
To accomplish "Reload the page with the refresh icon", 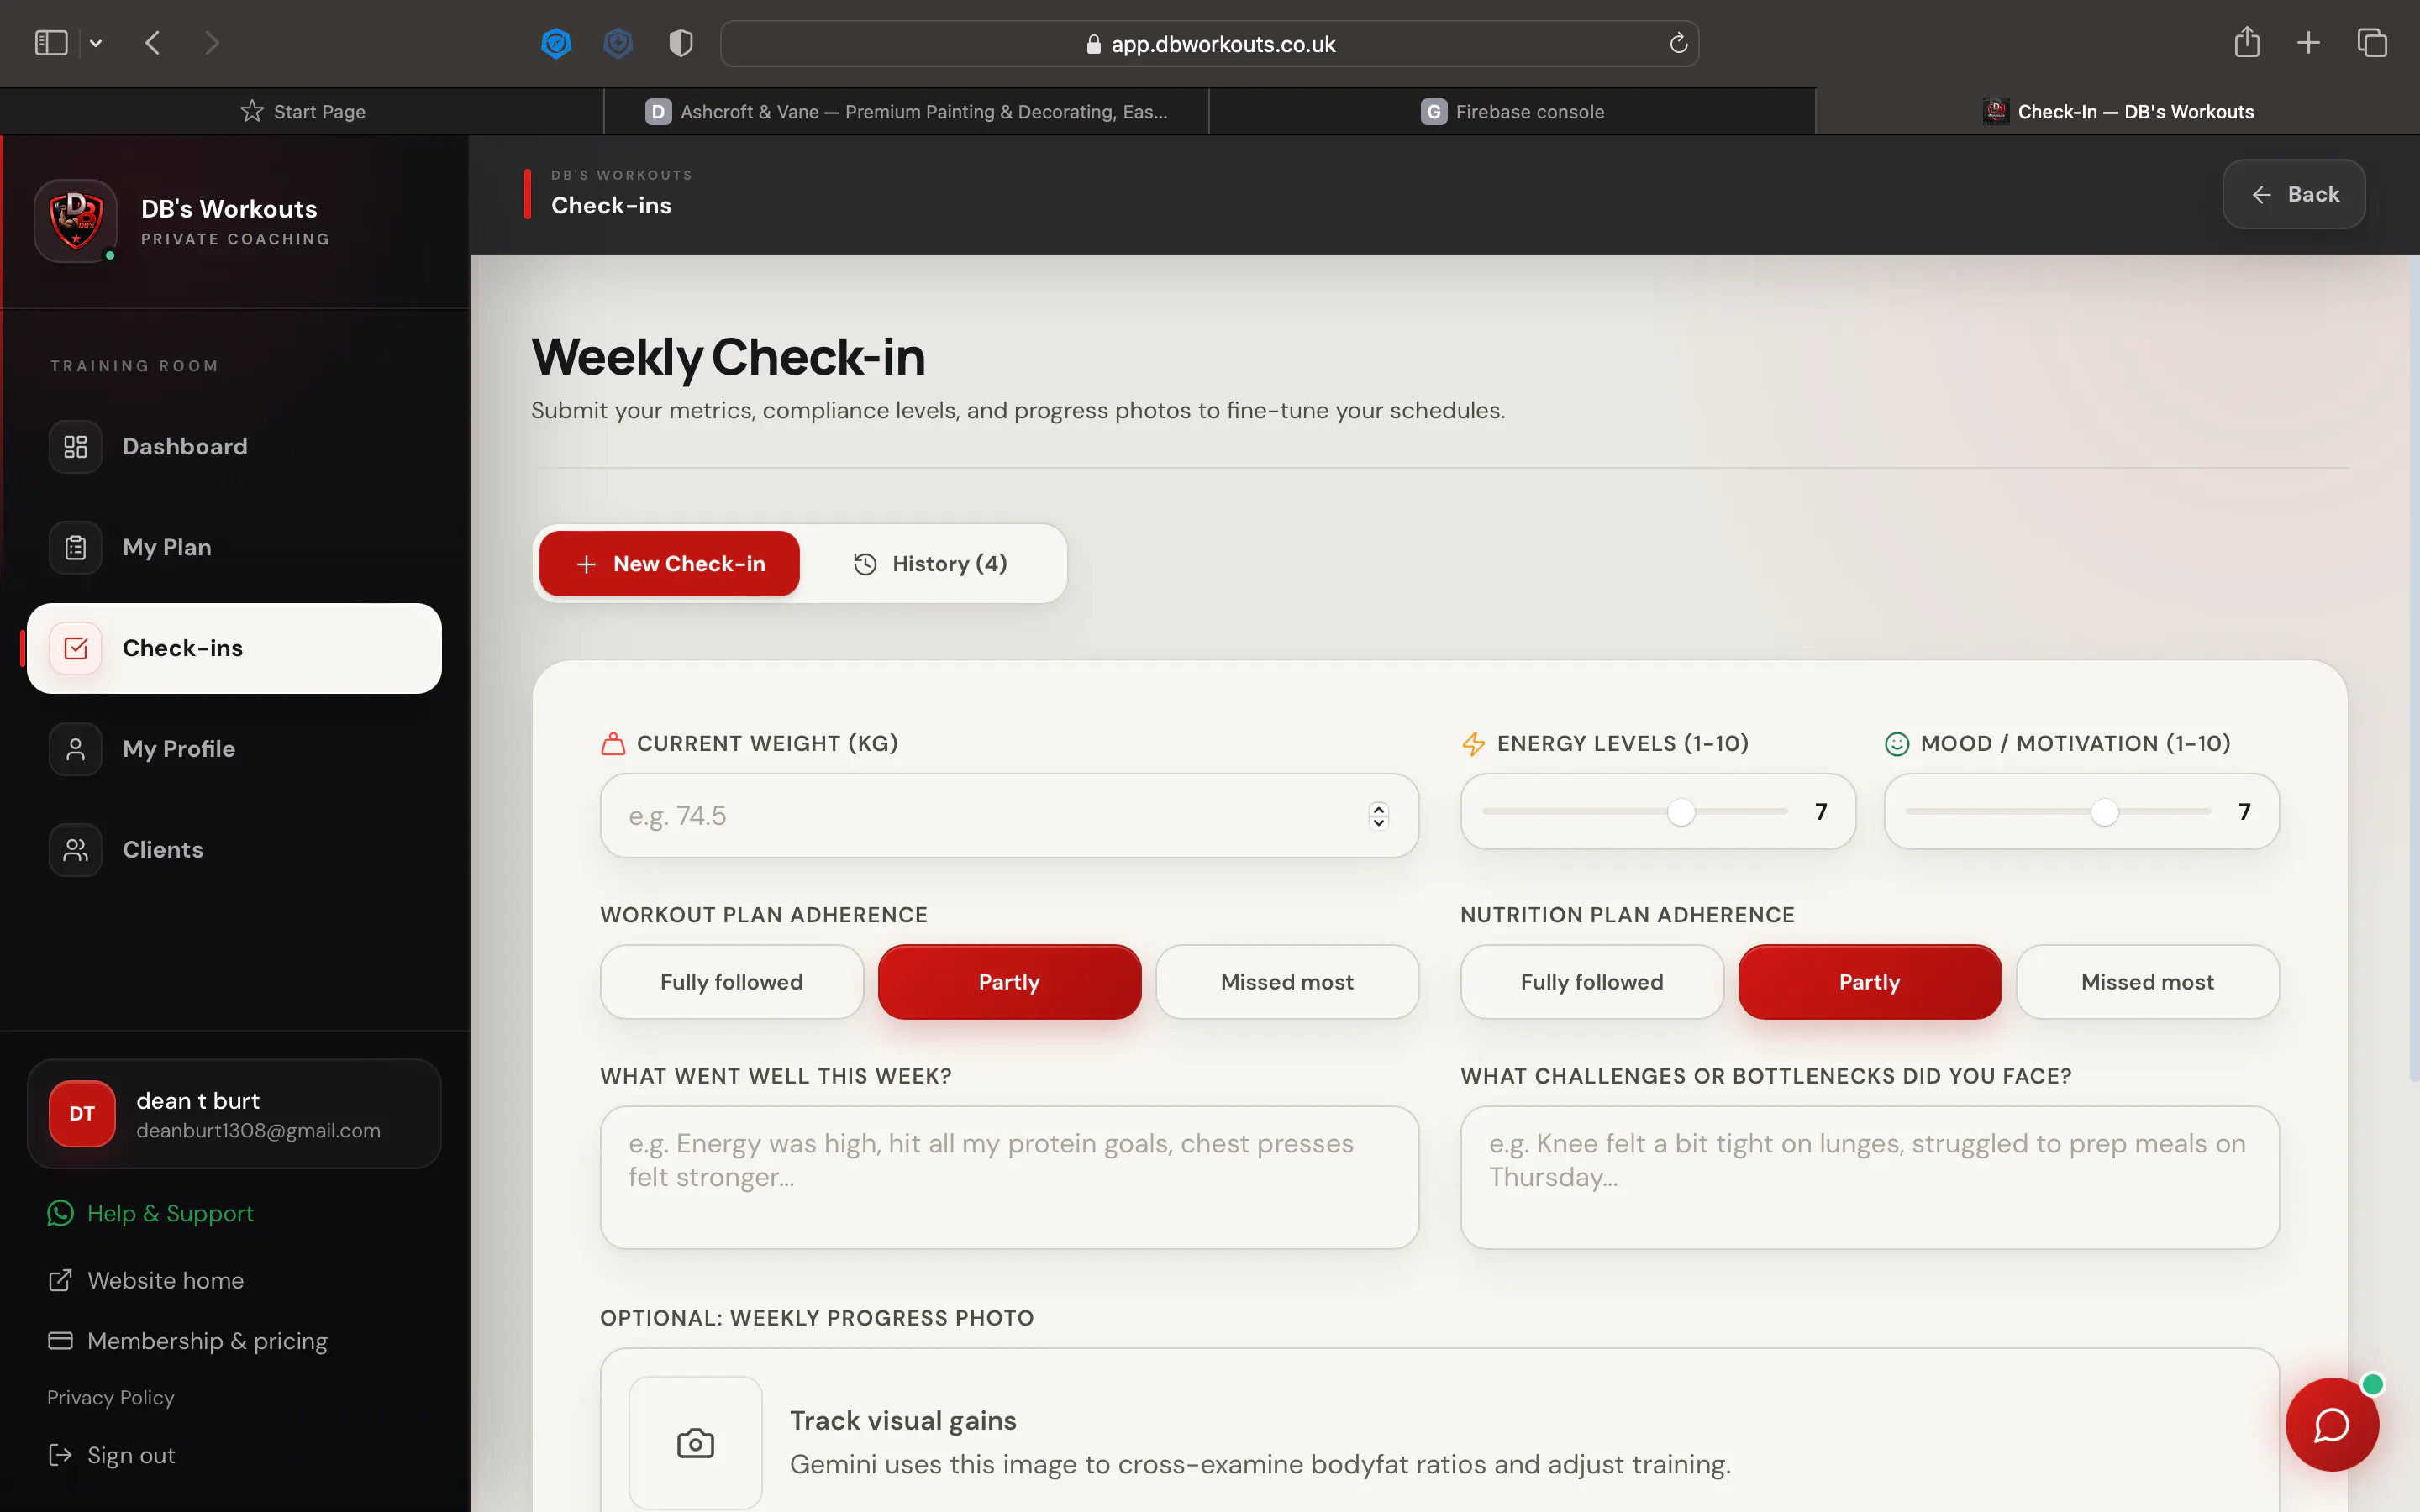I will tap(1678, 43).
